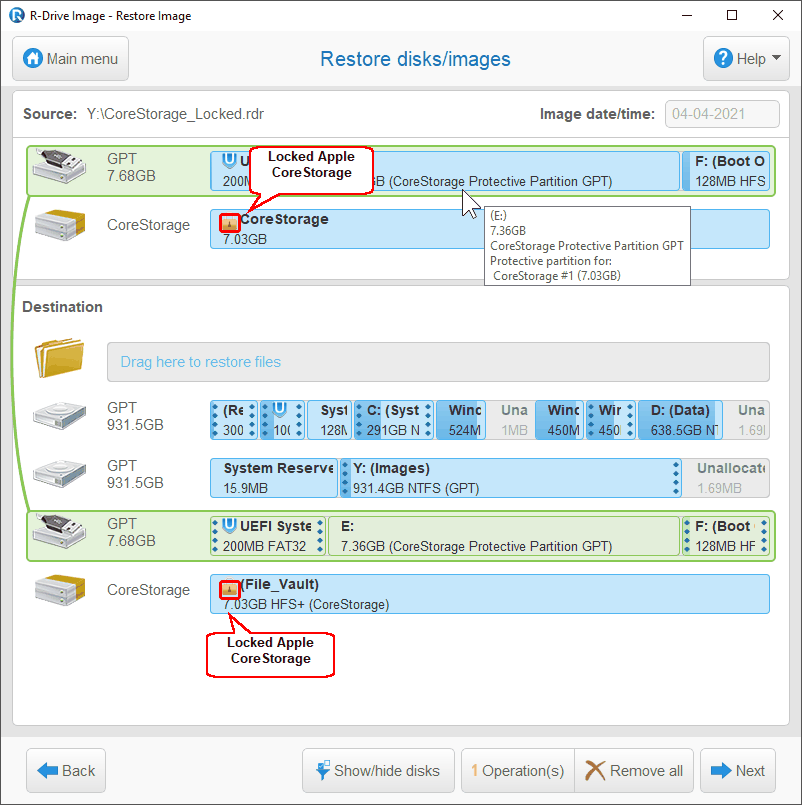
Task: Click the yellow folder icon under Destination
Action: 60,358
